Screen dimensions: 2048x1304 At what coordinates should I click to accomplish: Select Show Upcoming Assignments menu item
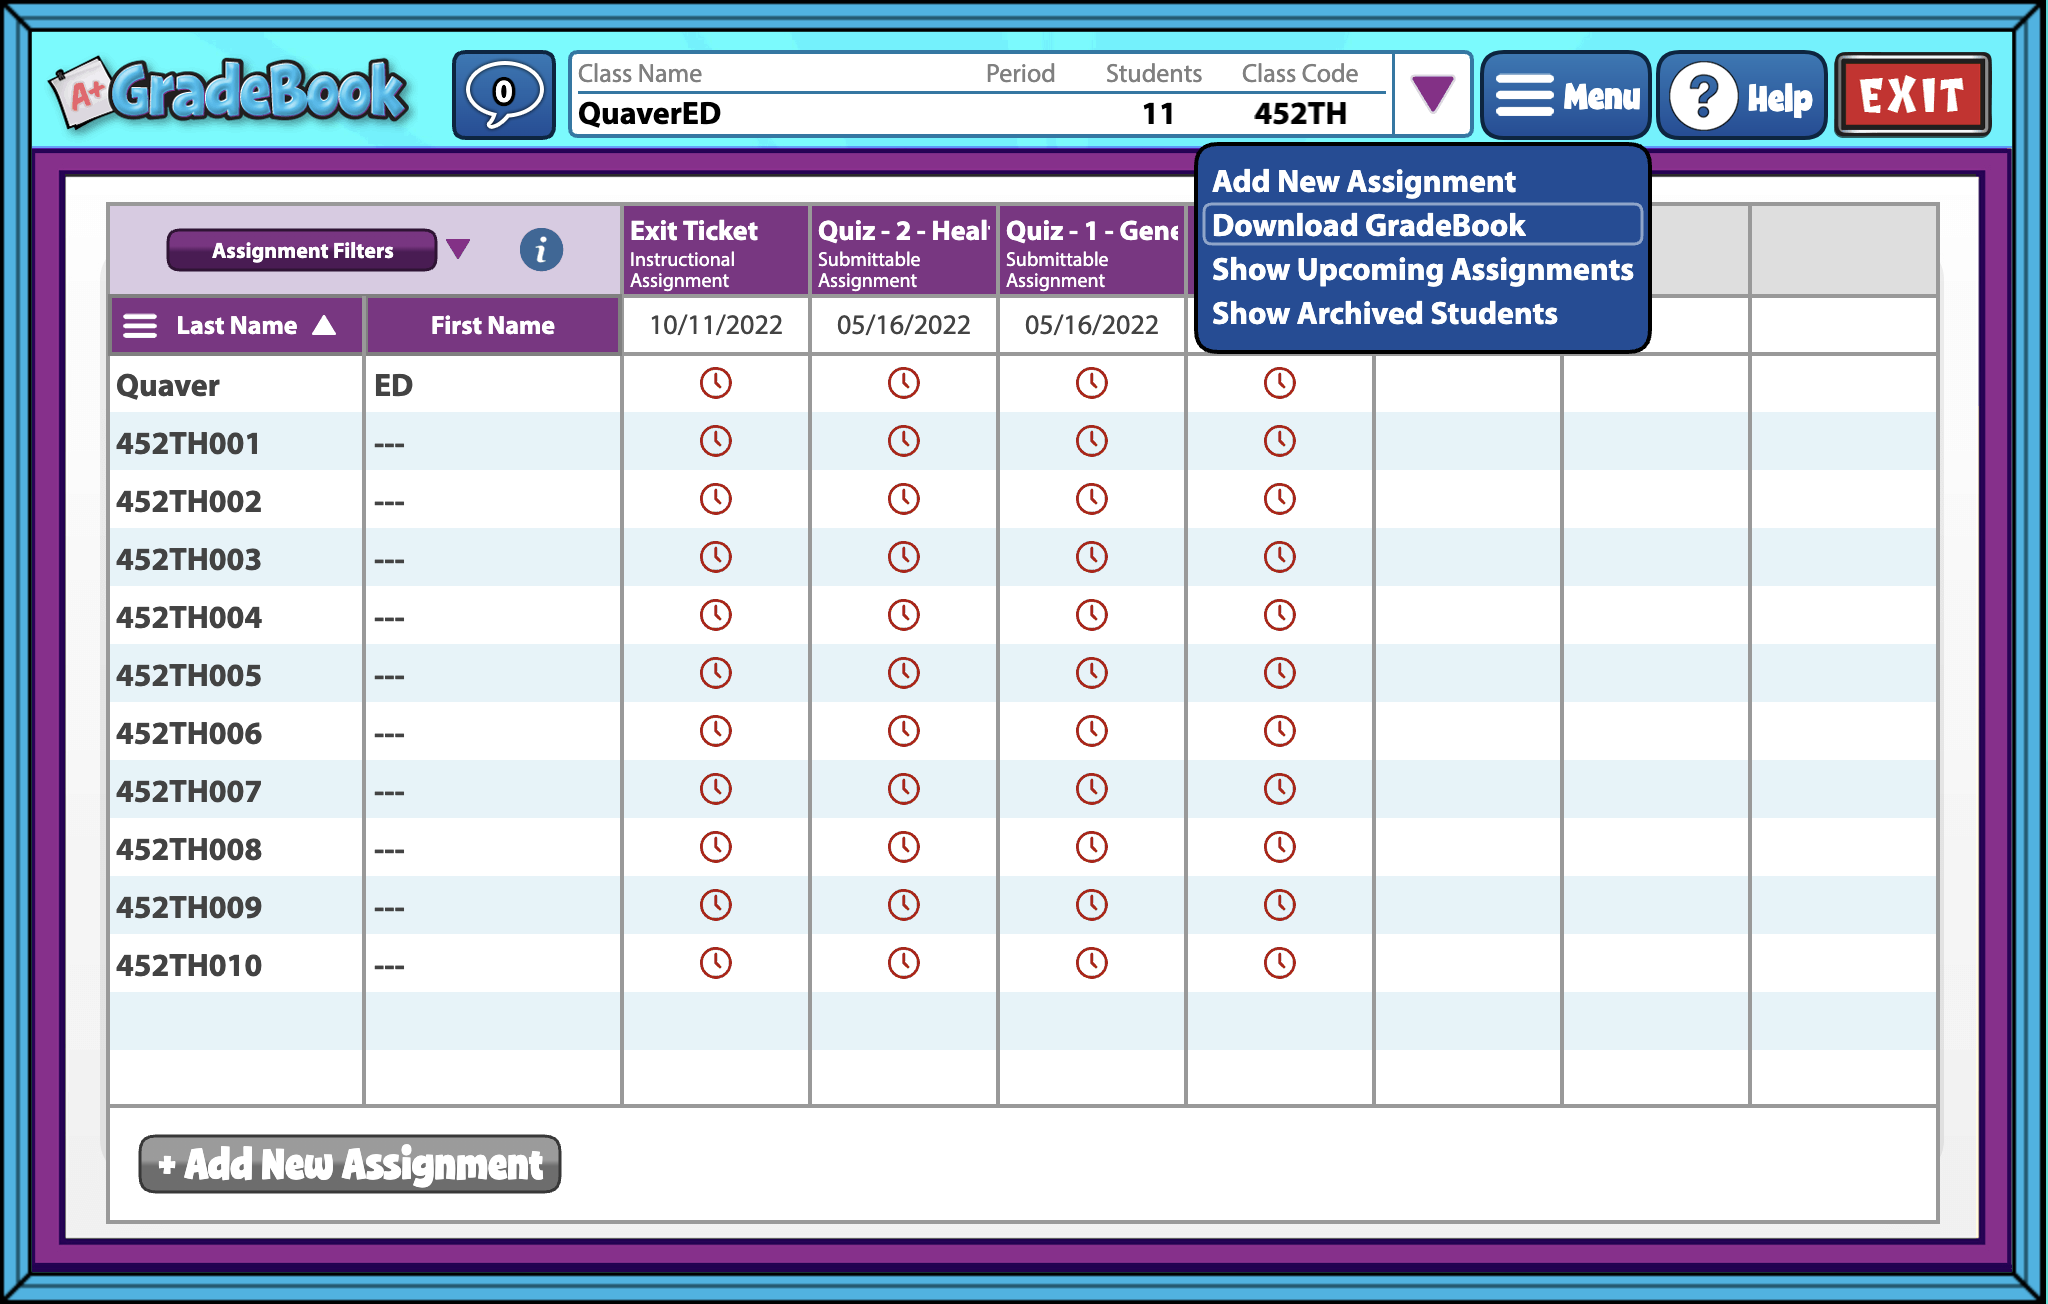coord(1422,269)
